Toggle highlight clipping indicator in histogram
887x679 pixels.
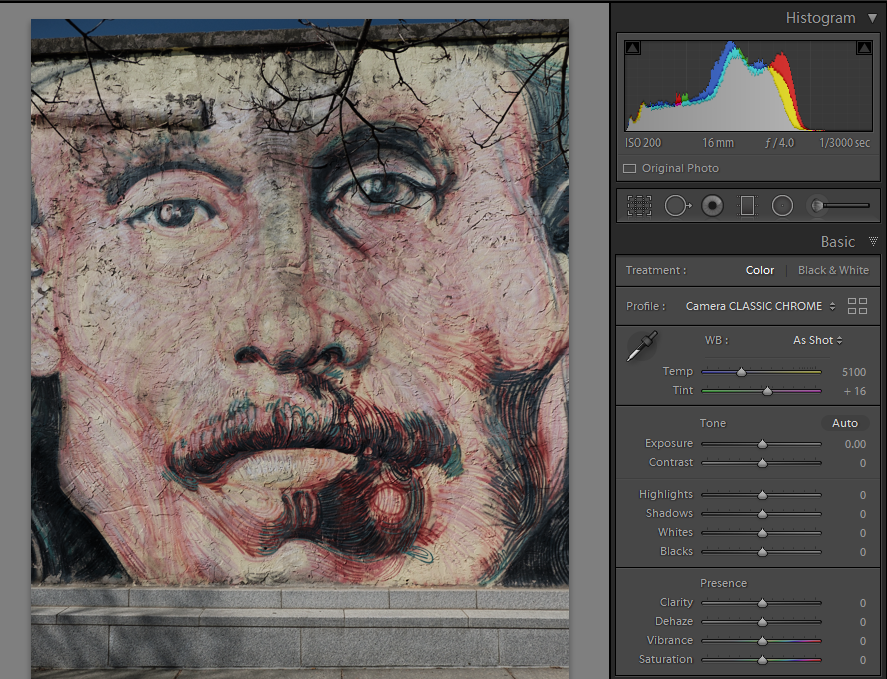pos(863,48)
